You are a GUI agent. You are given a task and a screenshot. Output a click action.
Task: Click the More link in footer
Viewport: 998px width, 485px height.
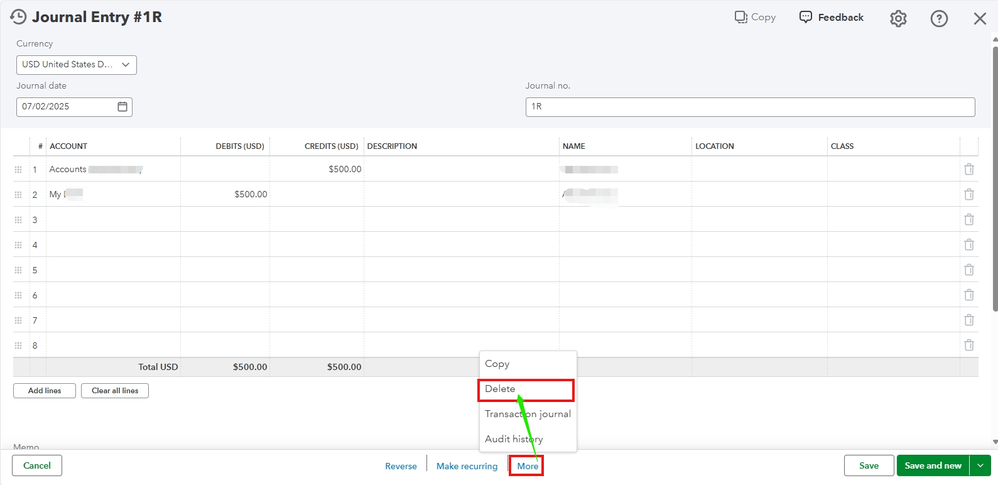click(x=528, y=466)
